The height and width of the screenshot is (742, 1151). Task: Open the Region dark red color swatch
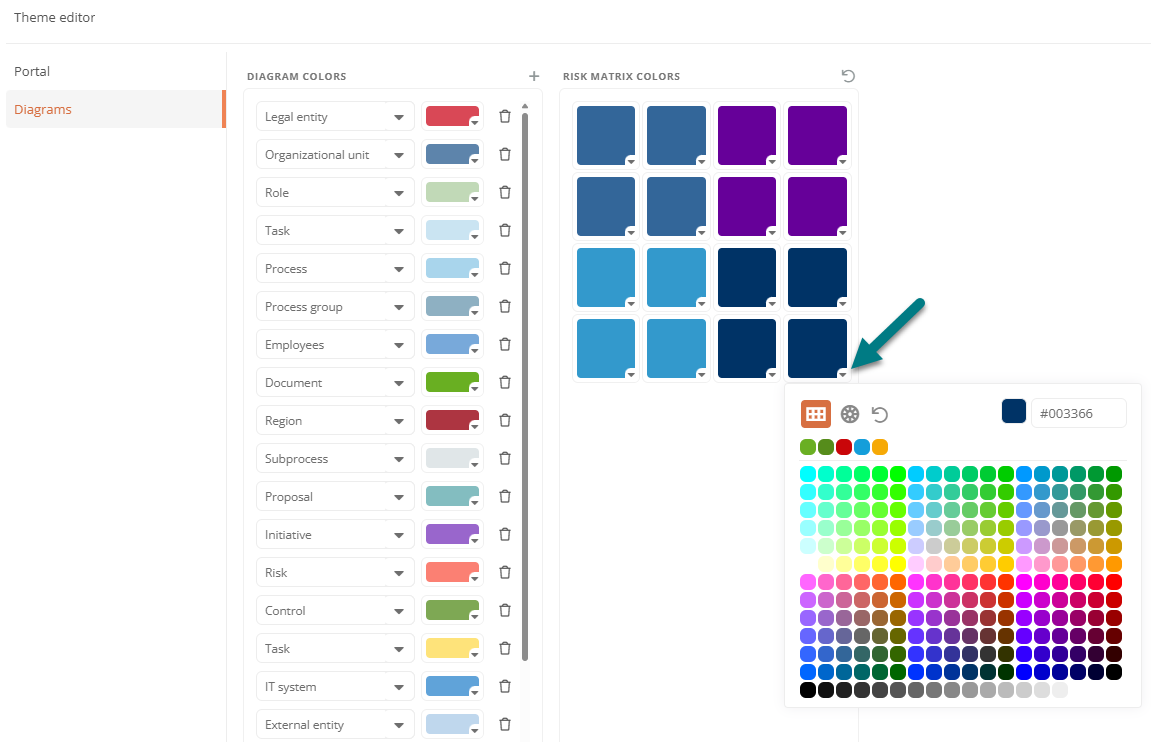pyautogui.click(x=452, y=421)
